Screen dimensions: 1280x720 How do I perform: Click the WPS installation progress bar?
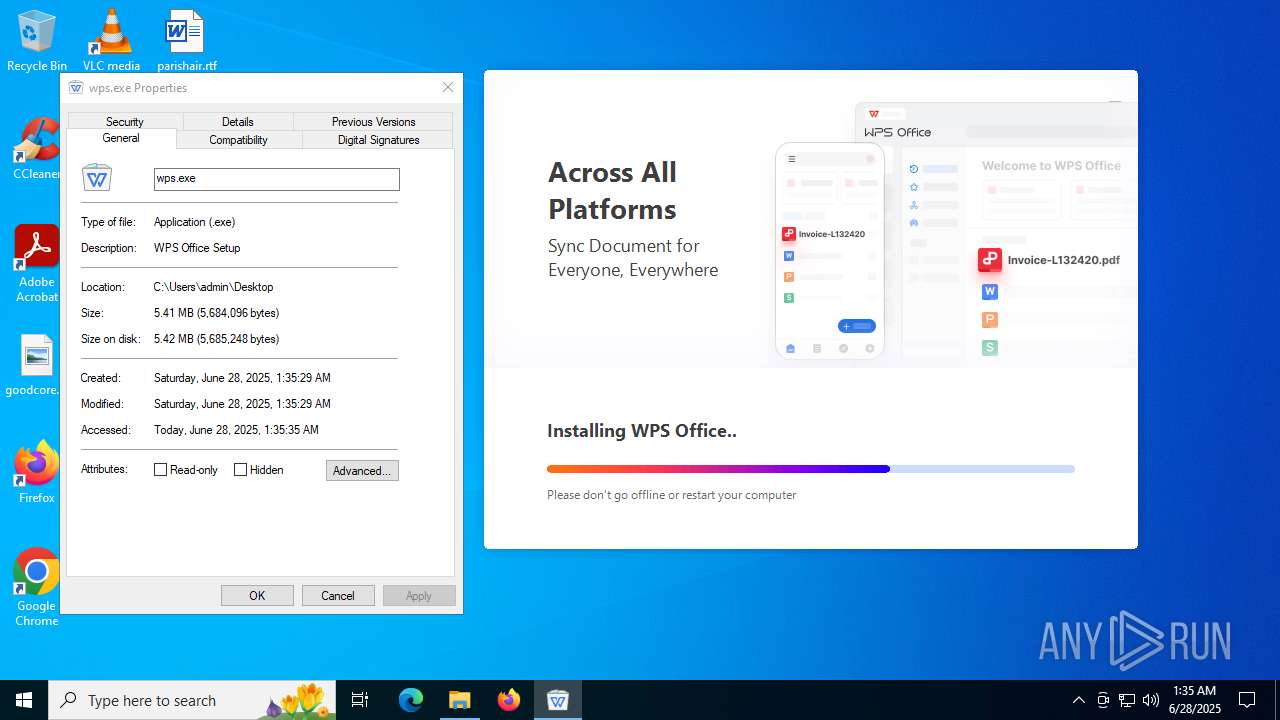811,469
